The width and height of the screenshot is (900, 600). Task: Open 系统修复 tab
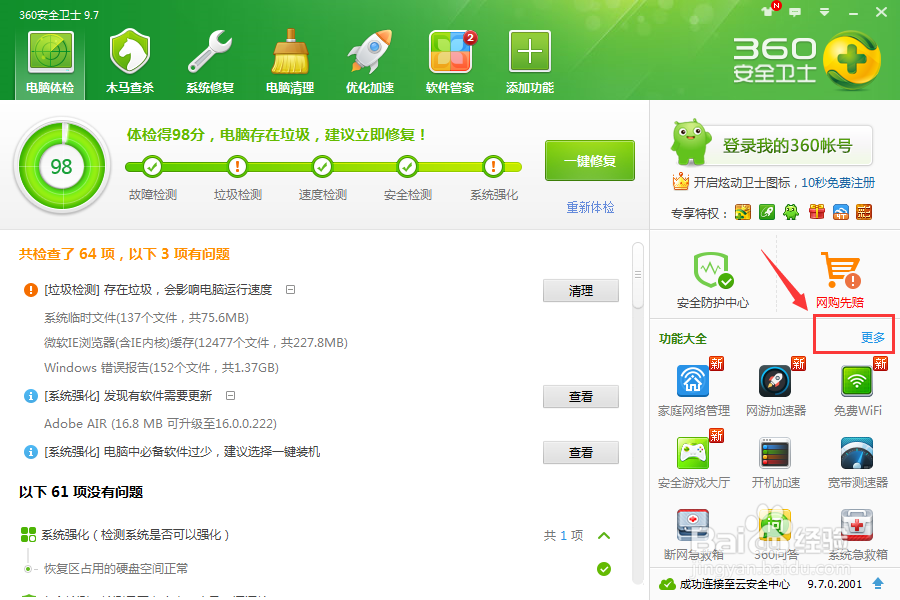point(210,63)
